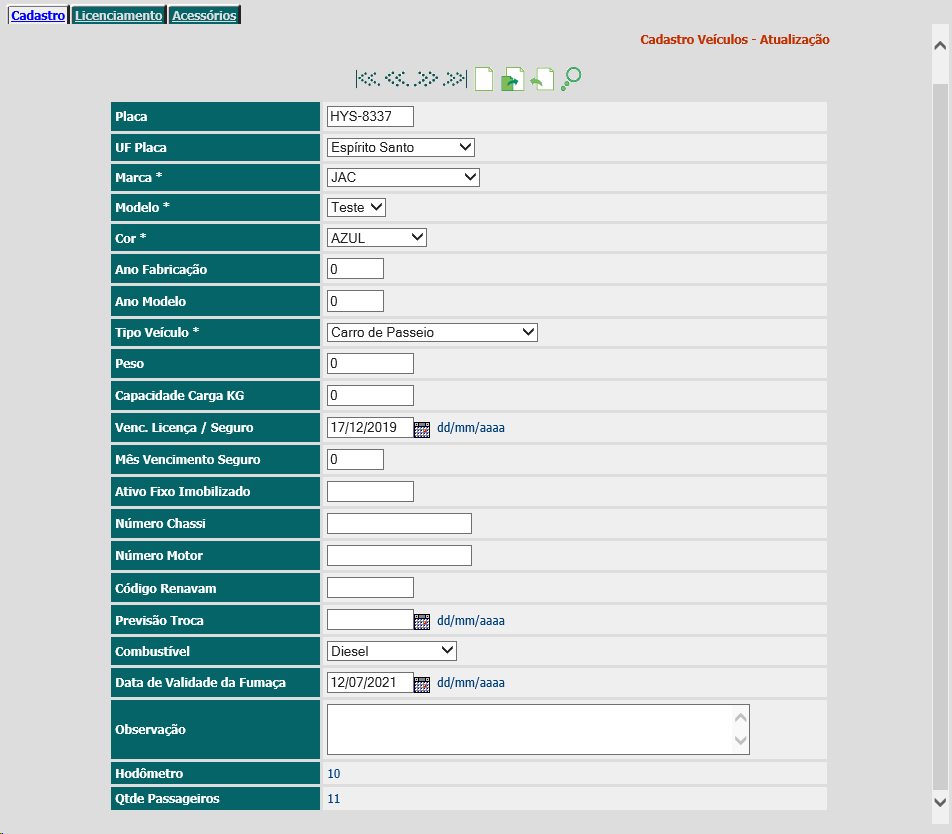The height and width of the screenshot is (834, 952).
Task: Click the Ano Modelo input
Action: coord(355,301)
